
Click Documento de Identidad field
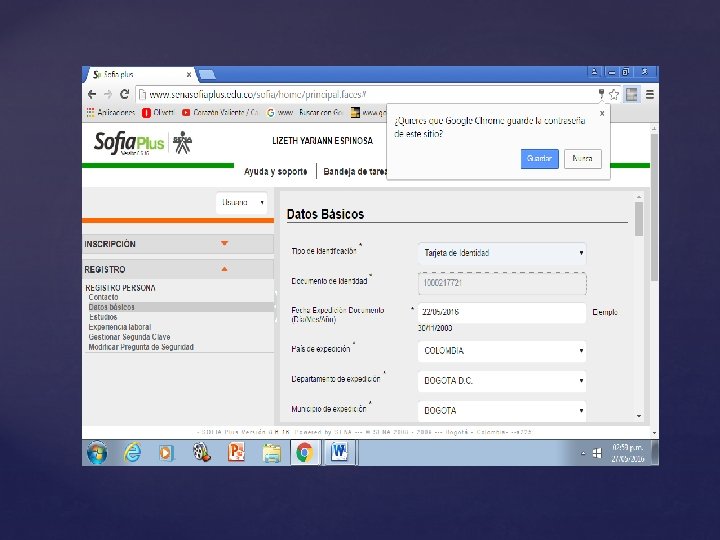tap(502, 283)
